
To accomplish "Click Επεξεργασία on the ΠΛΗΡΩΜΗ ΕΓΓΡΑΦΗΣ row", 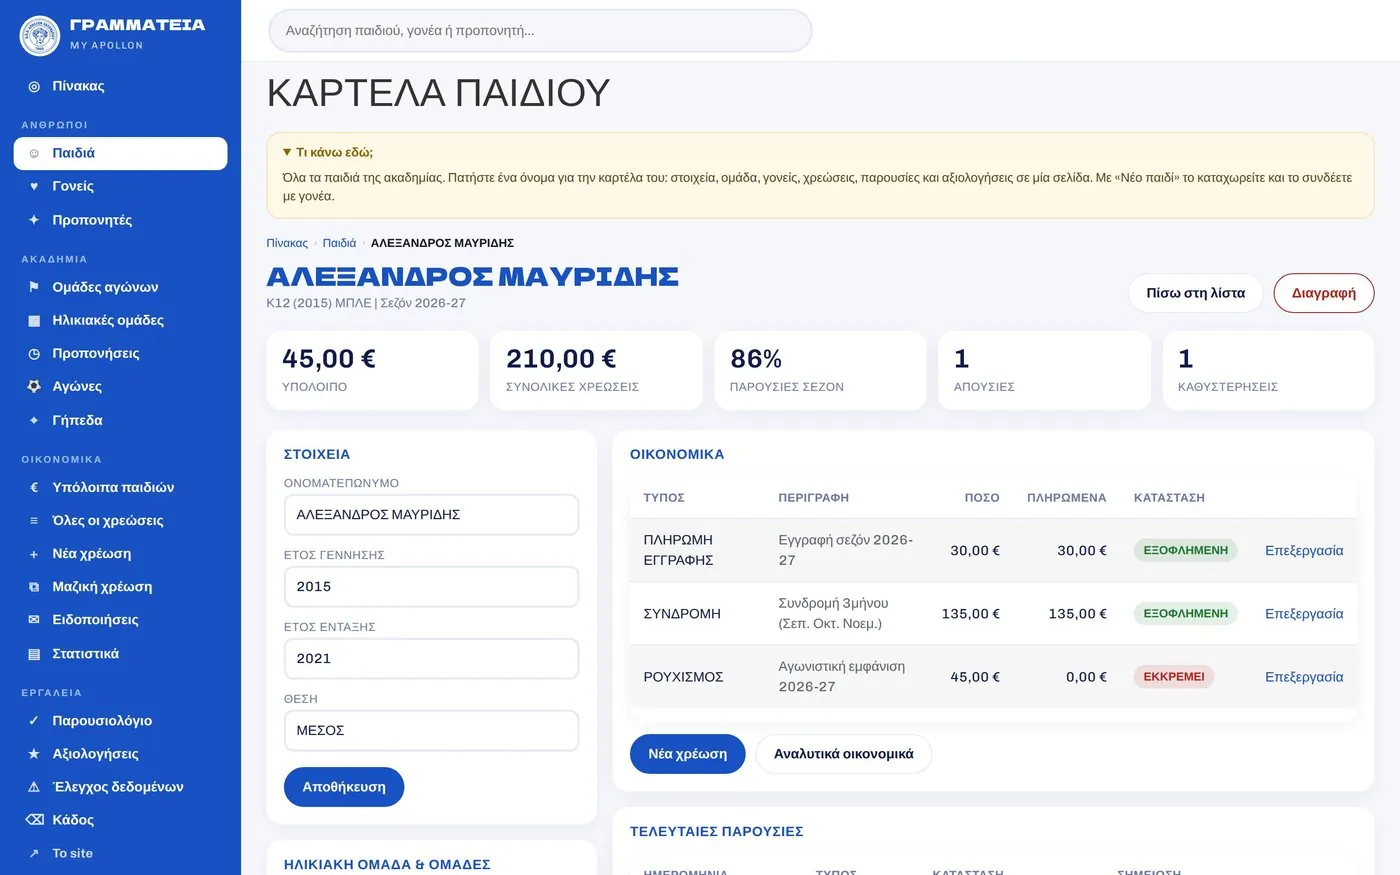I will 1304,551.
